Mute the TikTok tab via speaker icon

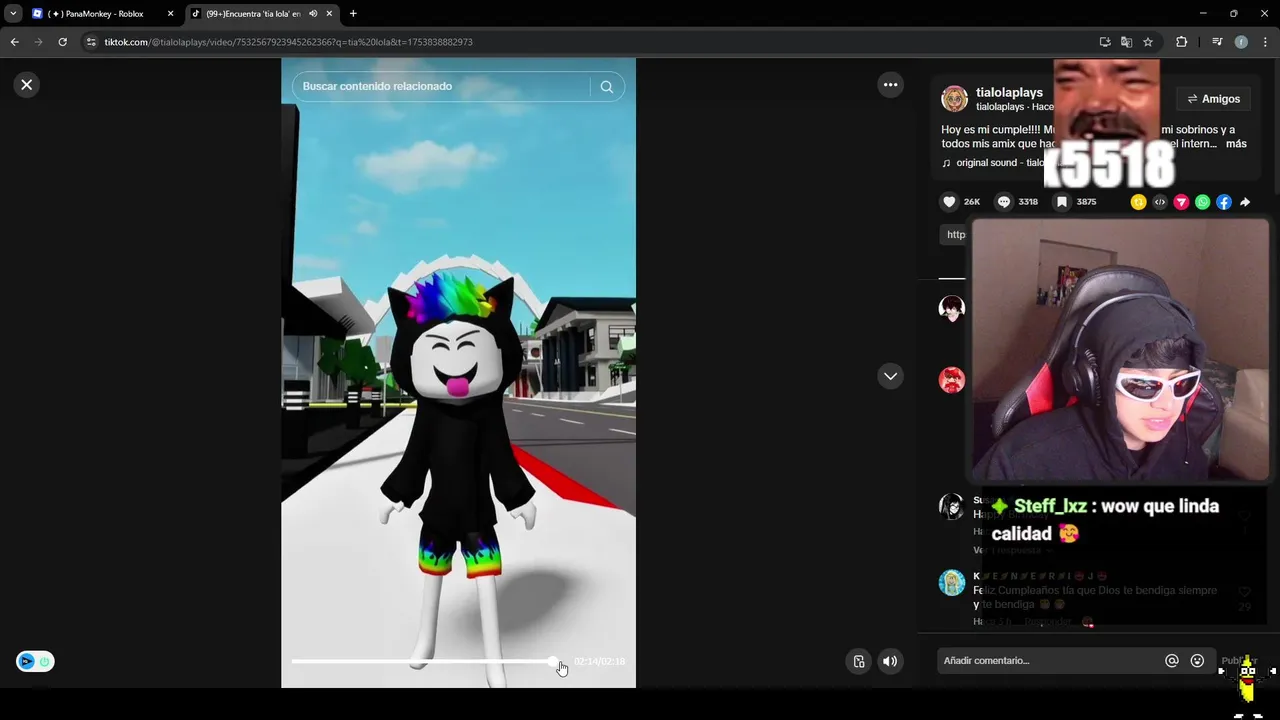coord(313,14)
